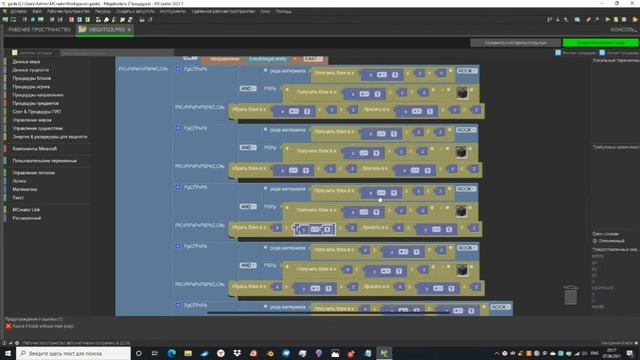Open AND dropdown in fourth Если block
Viewport: 640px width, 360px height.
[248, 265]
